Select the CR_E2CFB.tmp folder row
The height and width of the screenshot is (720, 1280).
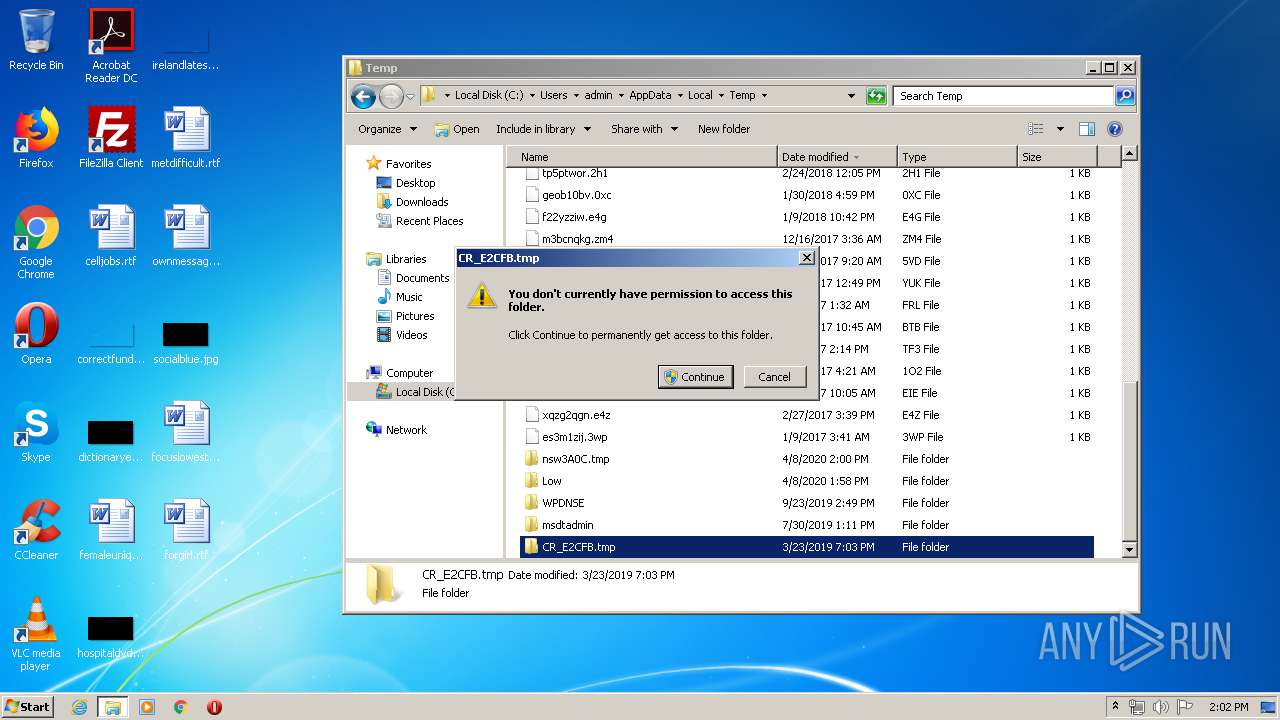click(807, 547)
